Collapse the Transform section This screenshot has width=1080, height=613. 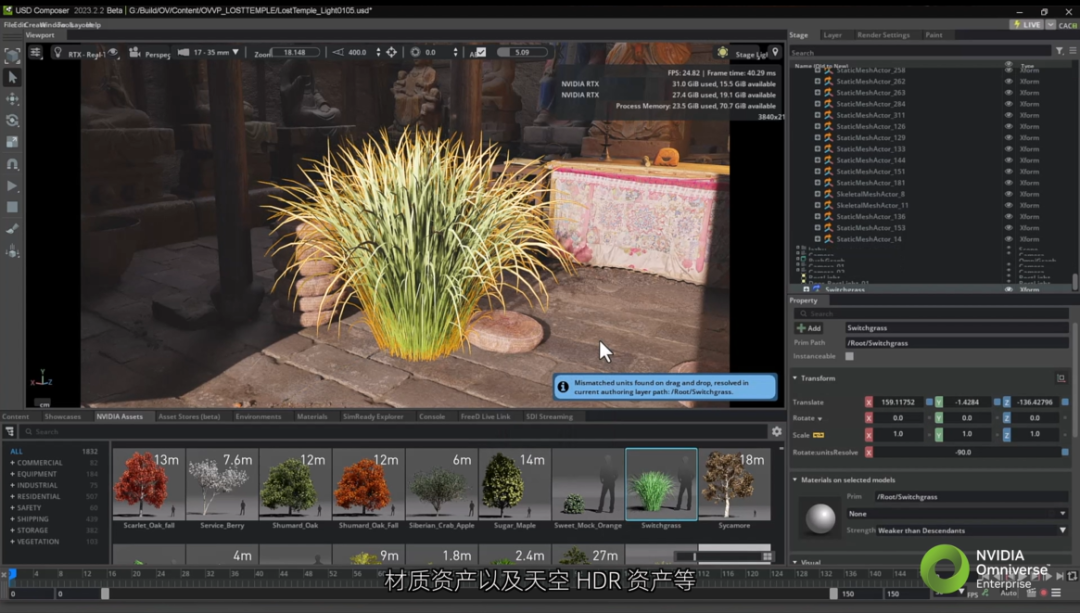pyautogui.click(x=795, y=378)
